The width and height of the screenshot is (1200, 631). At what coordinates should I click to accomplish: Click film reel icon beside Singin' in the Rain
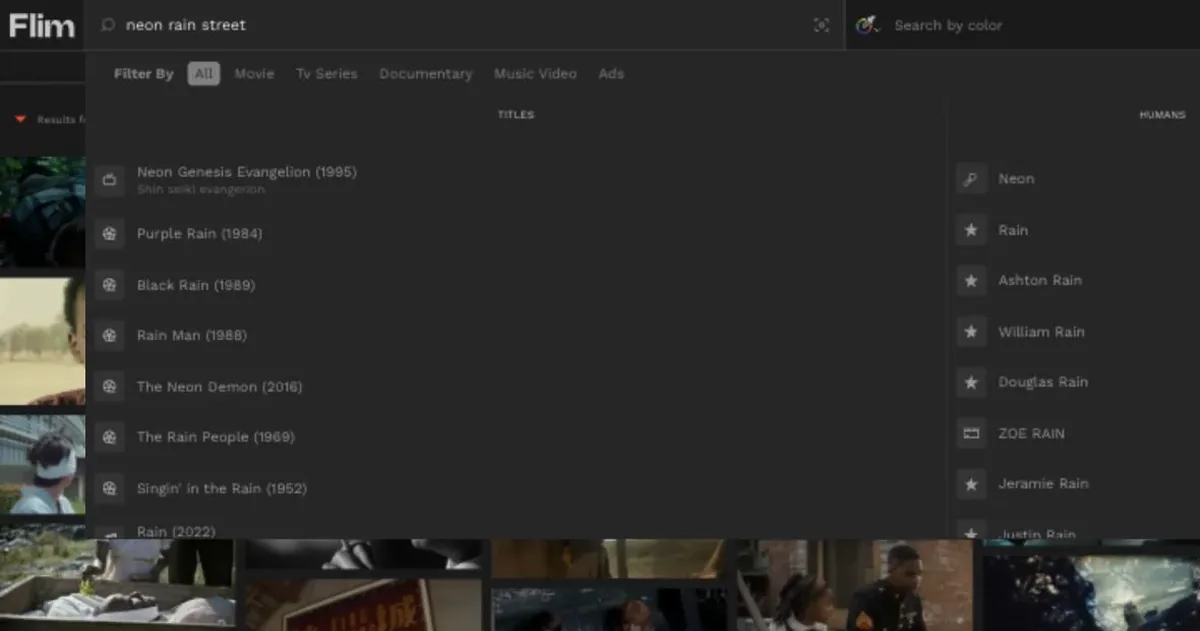(x=110, y=488)
